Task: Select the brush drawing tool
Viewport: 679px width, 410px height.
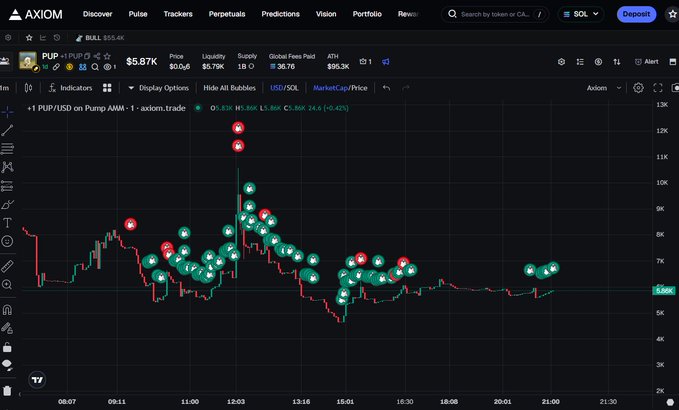Action: pos(7,204)
